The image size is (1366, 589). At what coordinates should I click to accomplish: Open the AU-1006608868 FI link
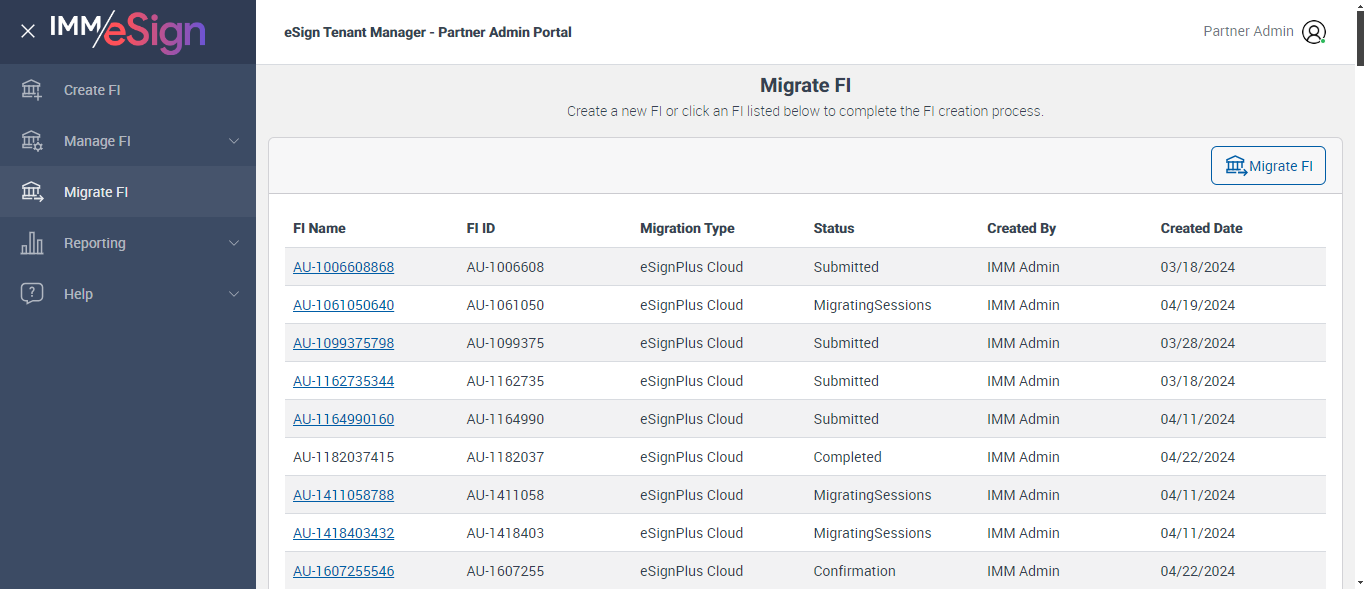click(343, 267)
